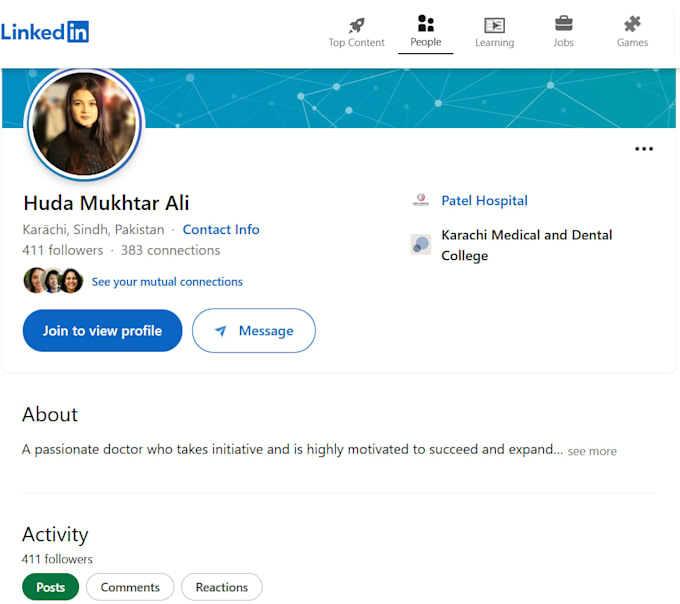Screen dimensions: 680x604
Task: Open the Patel Hospital link
Action: 484,200
